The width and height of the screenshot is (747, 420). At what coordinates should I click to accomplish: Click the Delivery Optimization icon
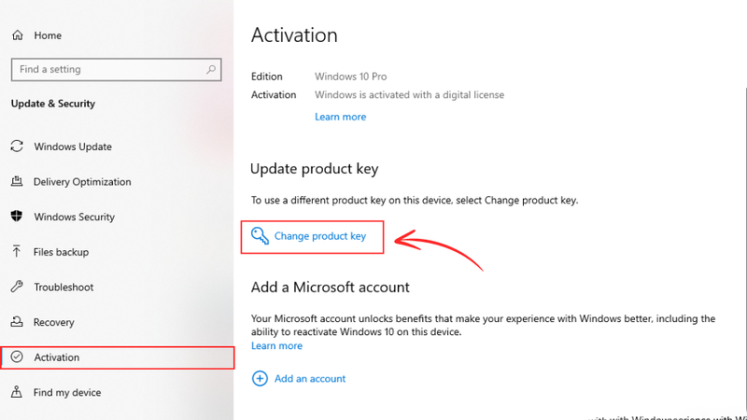[x=17, y=182]
